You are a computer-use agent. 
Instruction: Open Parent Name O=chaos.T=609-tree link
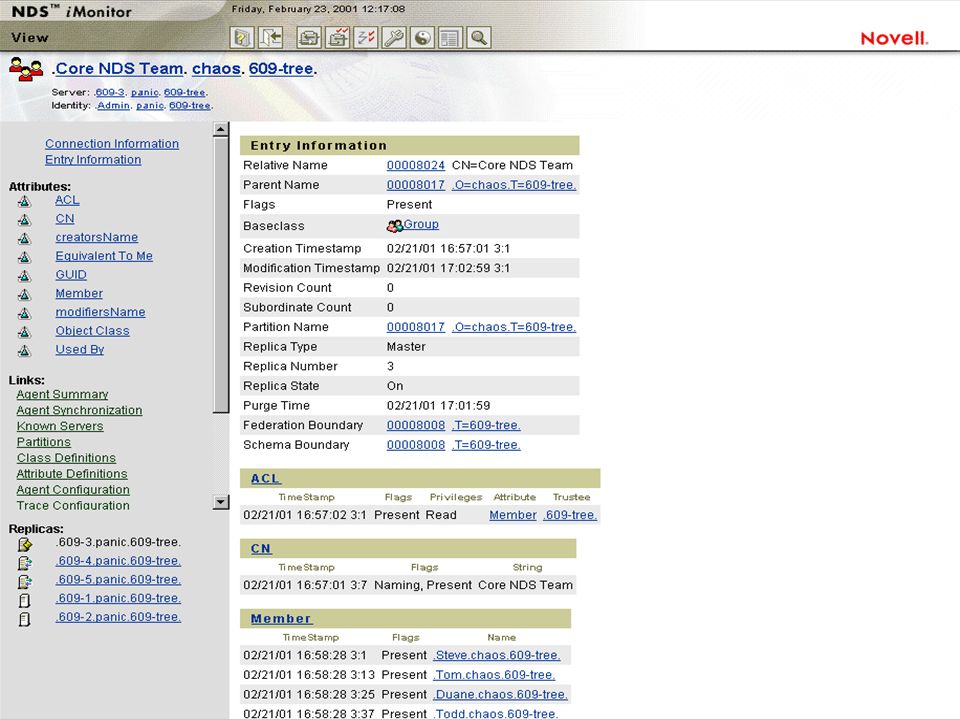[514, 185]
